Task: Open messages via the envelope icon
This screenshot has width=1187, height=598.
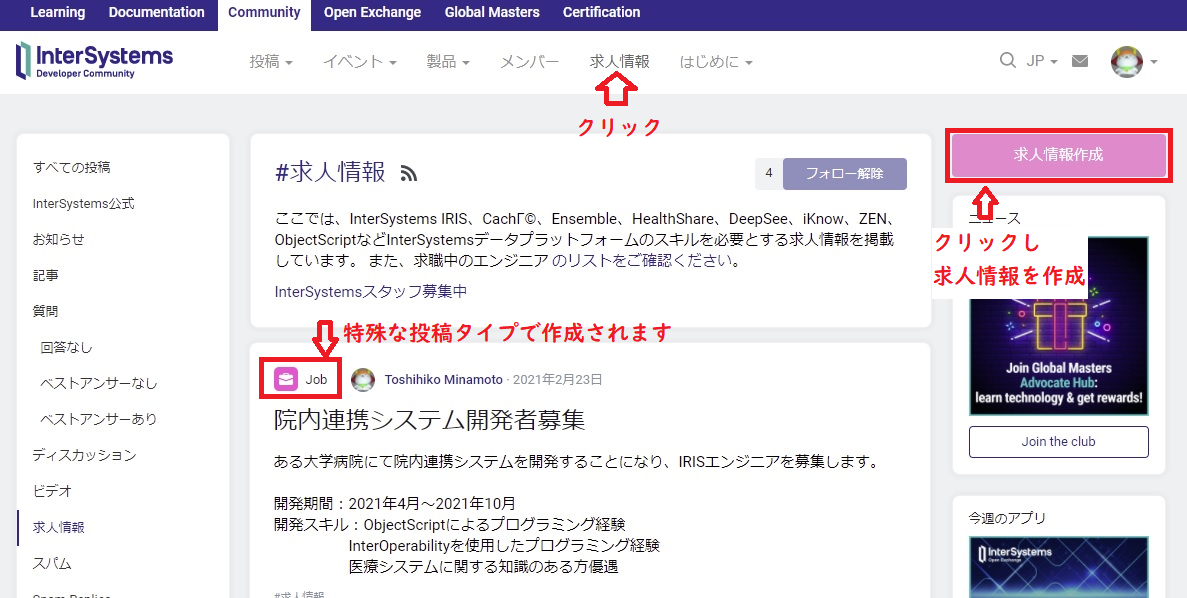Action: click(1080, 61)
